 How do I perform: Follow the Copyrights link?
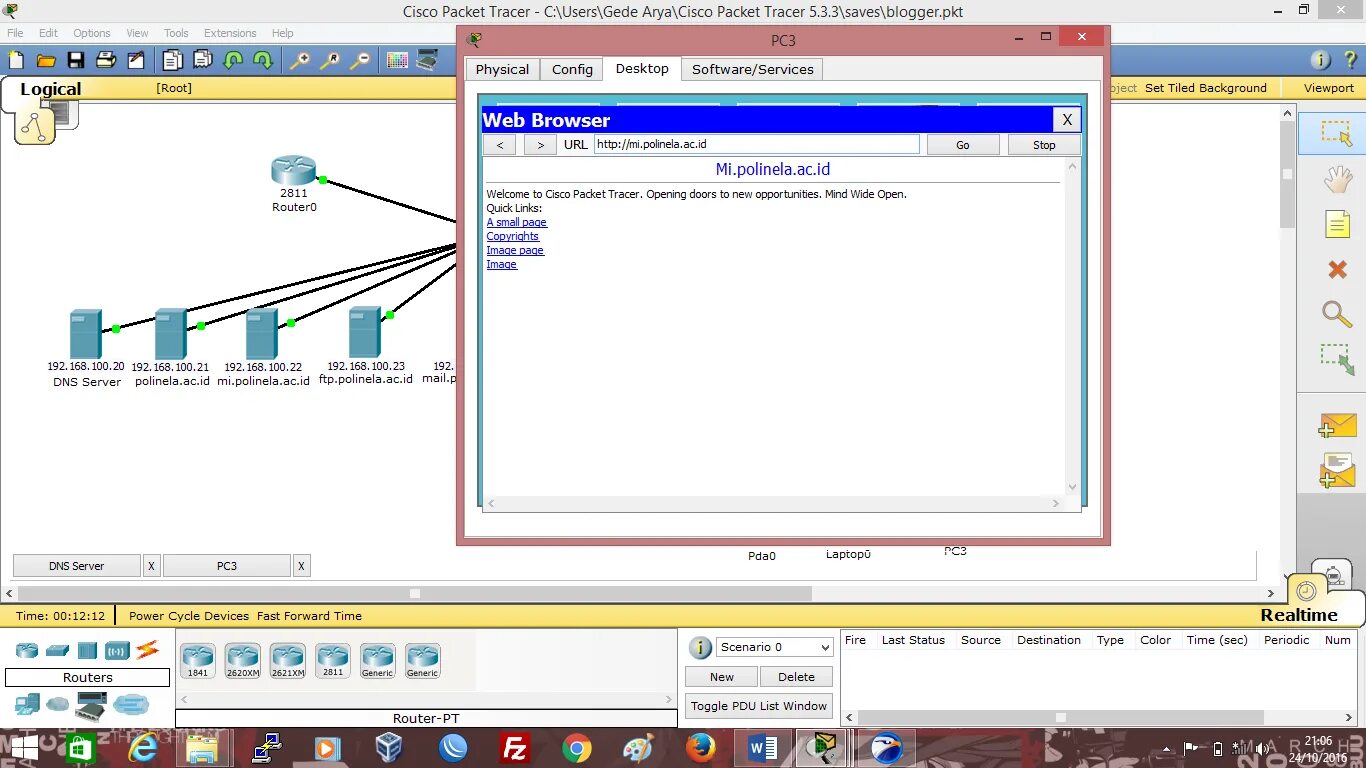513,236
